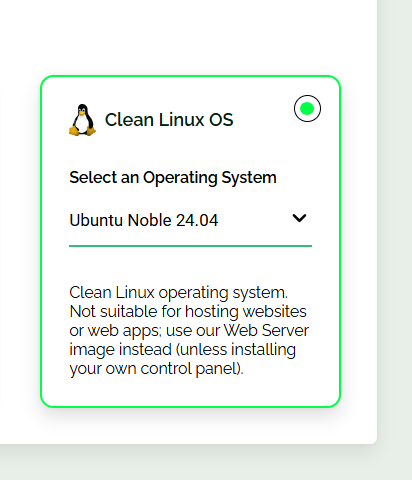Click the 24.04 version number in the dropdown
412x480 pixels.
197,220
